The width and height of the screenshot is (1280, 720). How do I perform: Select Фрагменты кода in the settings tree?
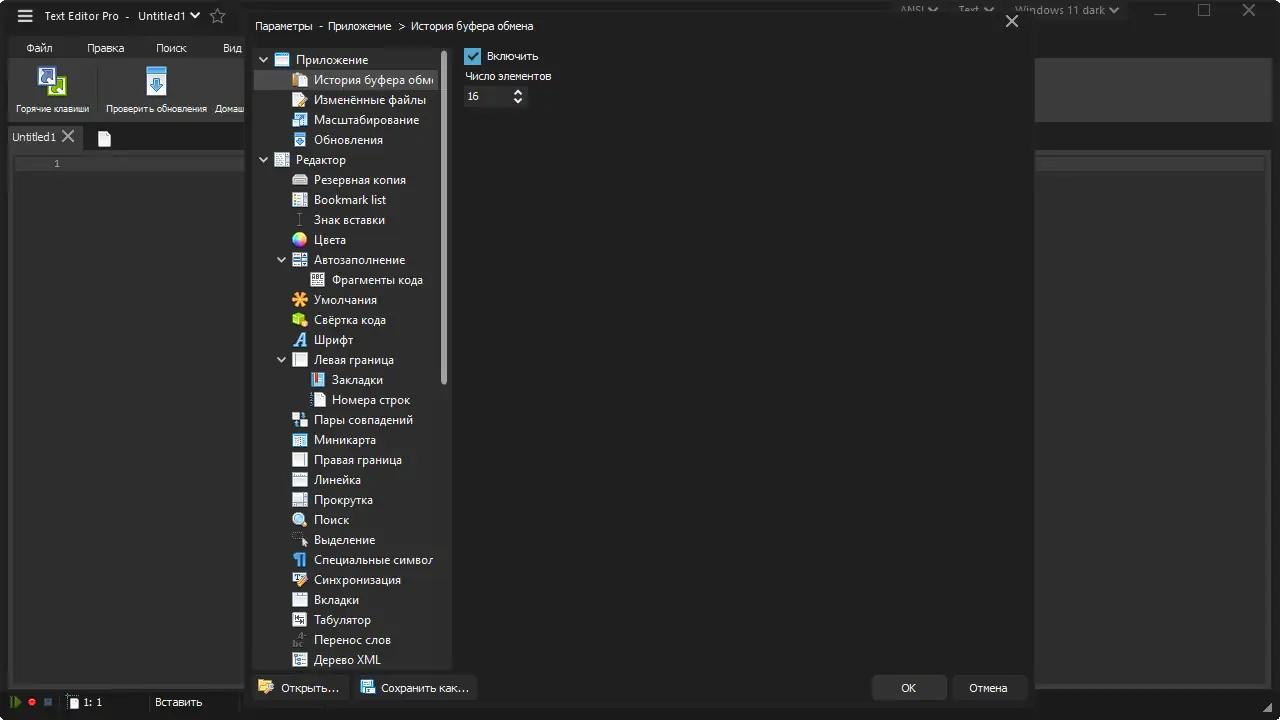tap(377, 280)
